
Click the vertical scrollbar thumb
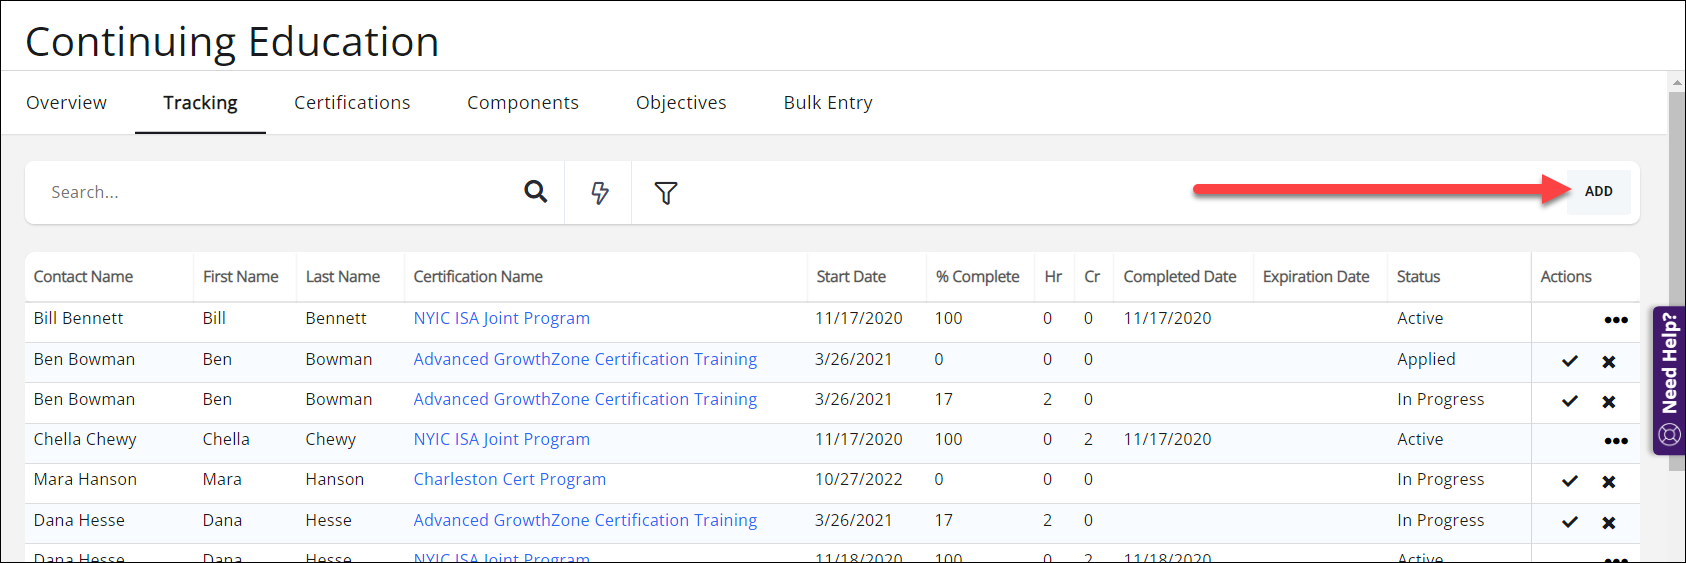pyautogui.click(x=1676, y=250)
